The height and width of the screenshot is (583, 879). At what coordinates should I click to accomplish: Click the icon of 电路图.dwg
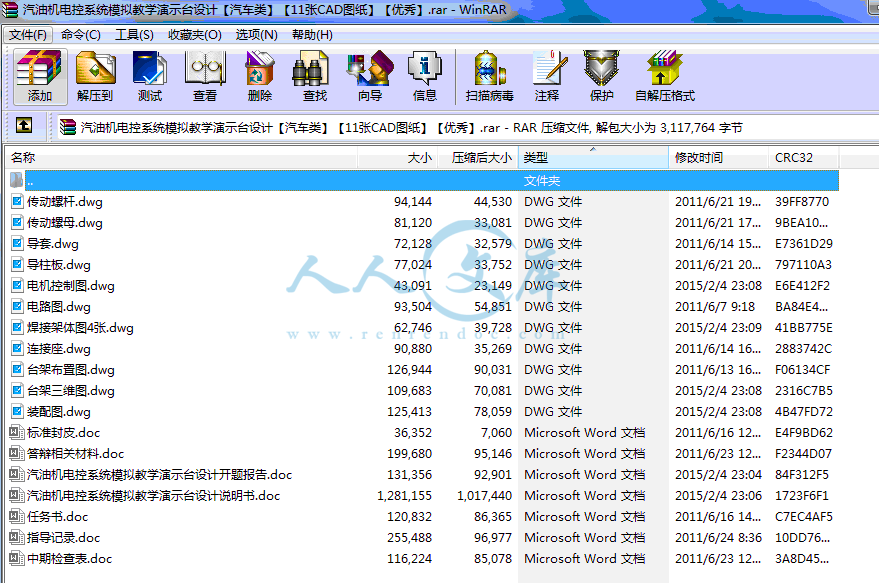[x=17, y=306]
